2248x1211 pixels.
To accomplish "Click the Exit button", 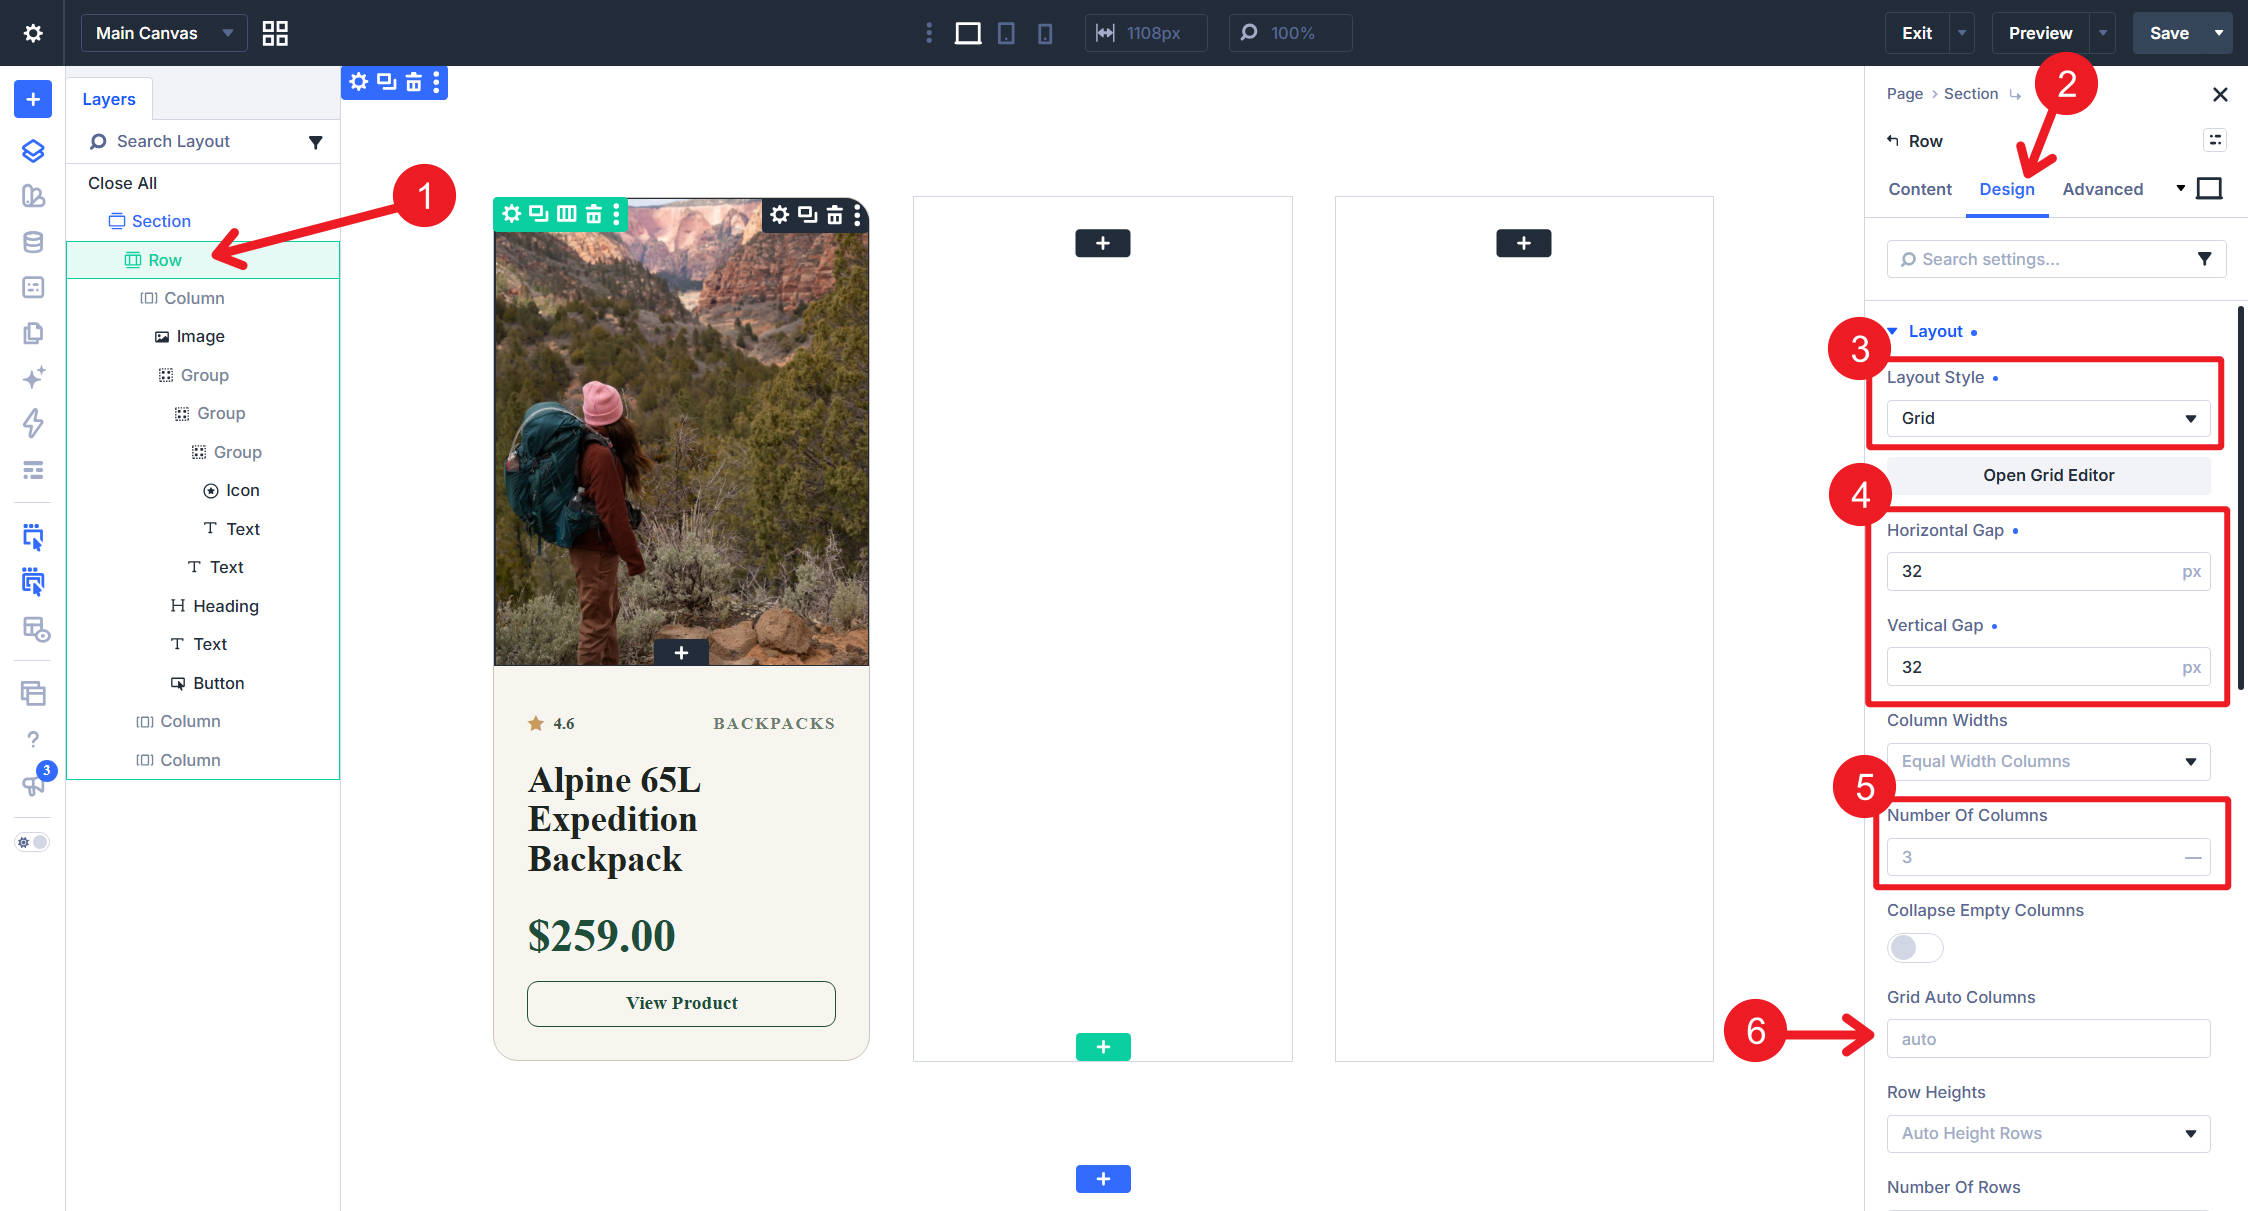I will point(1916,33).
